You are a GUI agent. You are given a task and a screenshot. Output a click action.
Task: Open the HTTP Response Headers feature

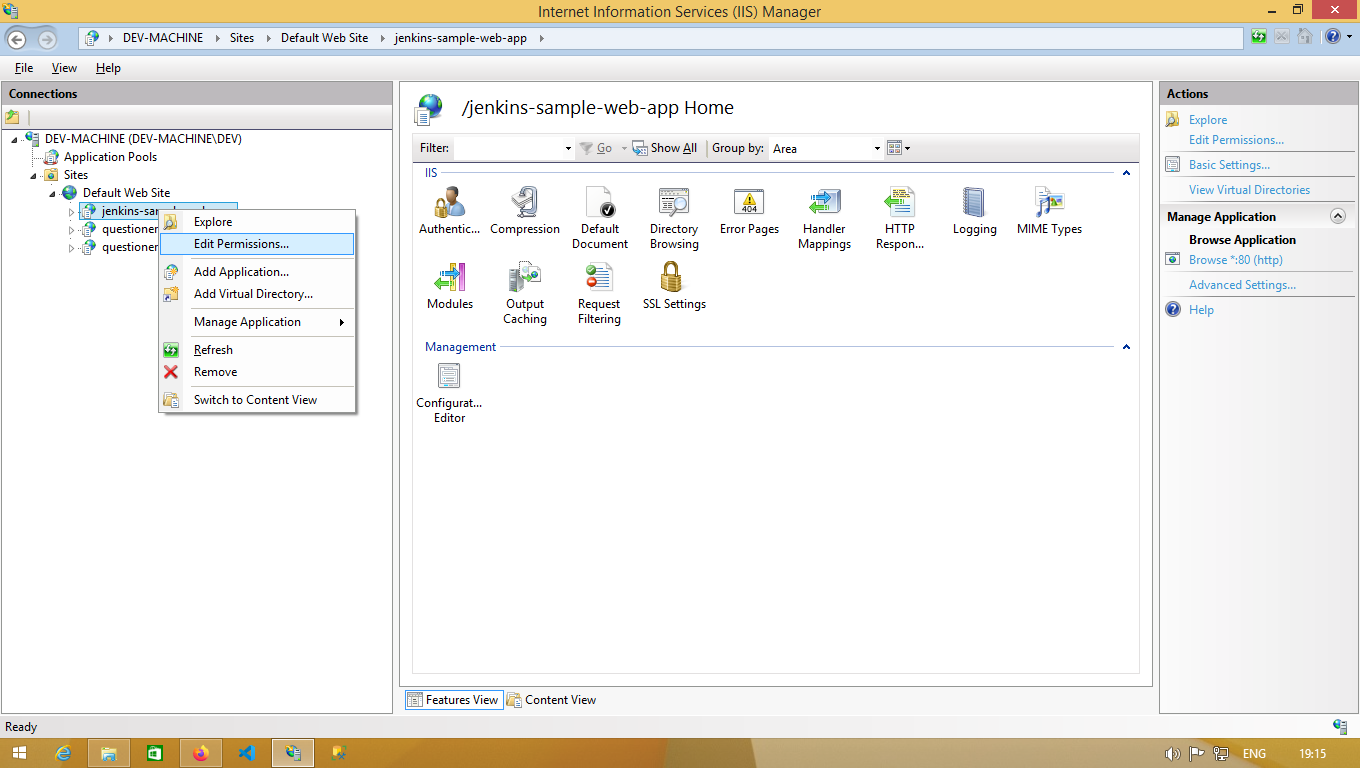pyautogui.click(x=899, y=218)
